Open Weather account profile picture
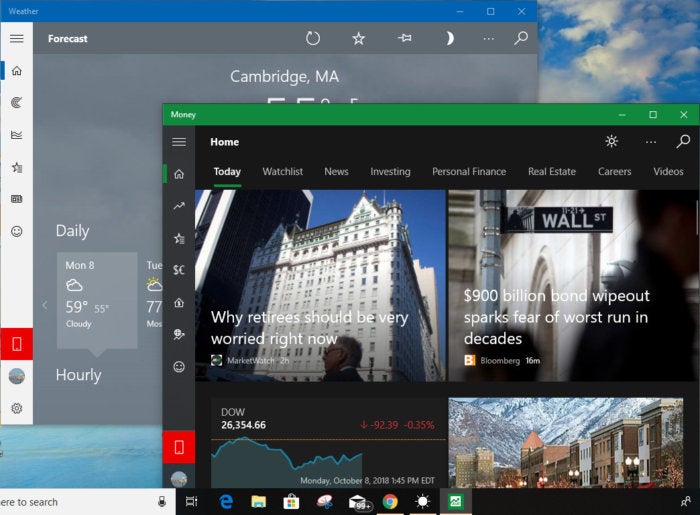Viewport: 700px width, 515px height. pyautogui.click(x=17, y=376)
